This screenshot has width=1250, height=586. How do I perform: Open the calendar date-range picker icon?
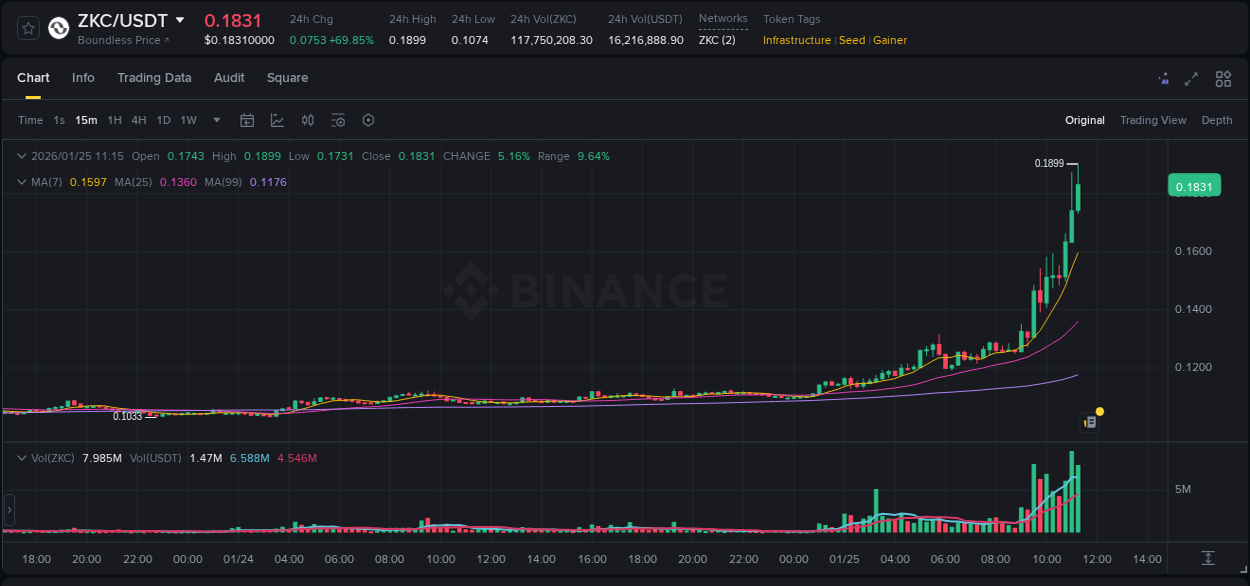(247, 120)
